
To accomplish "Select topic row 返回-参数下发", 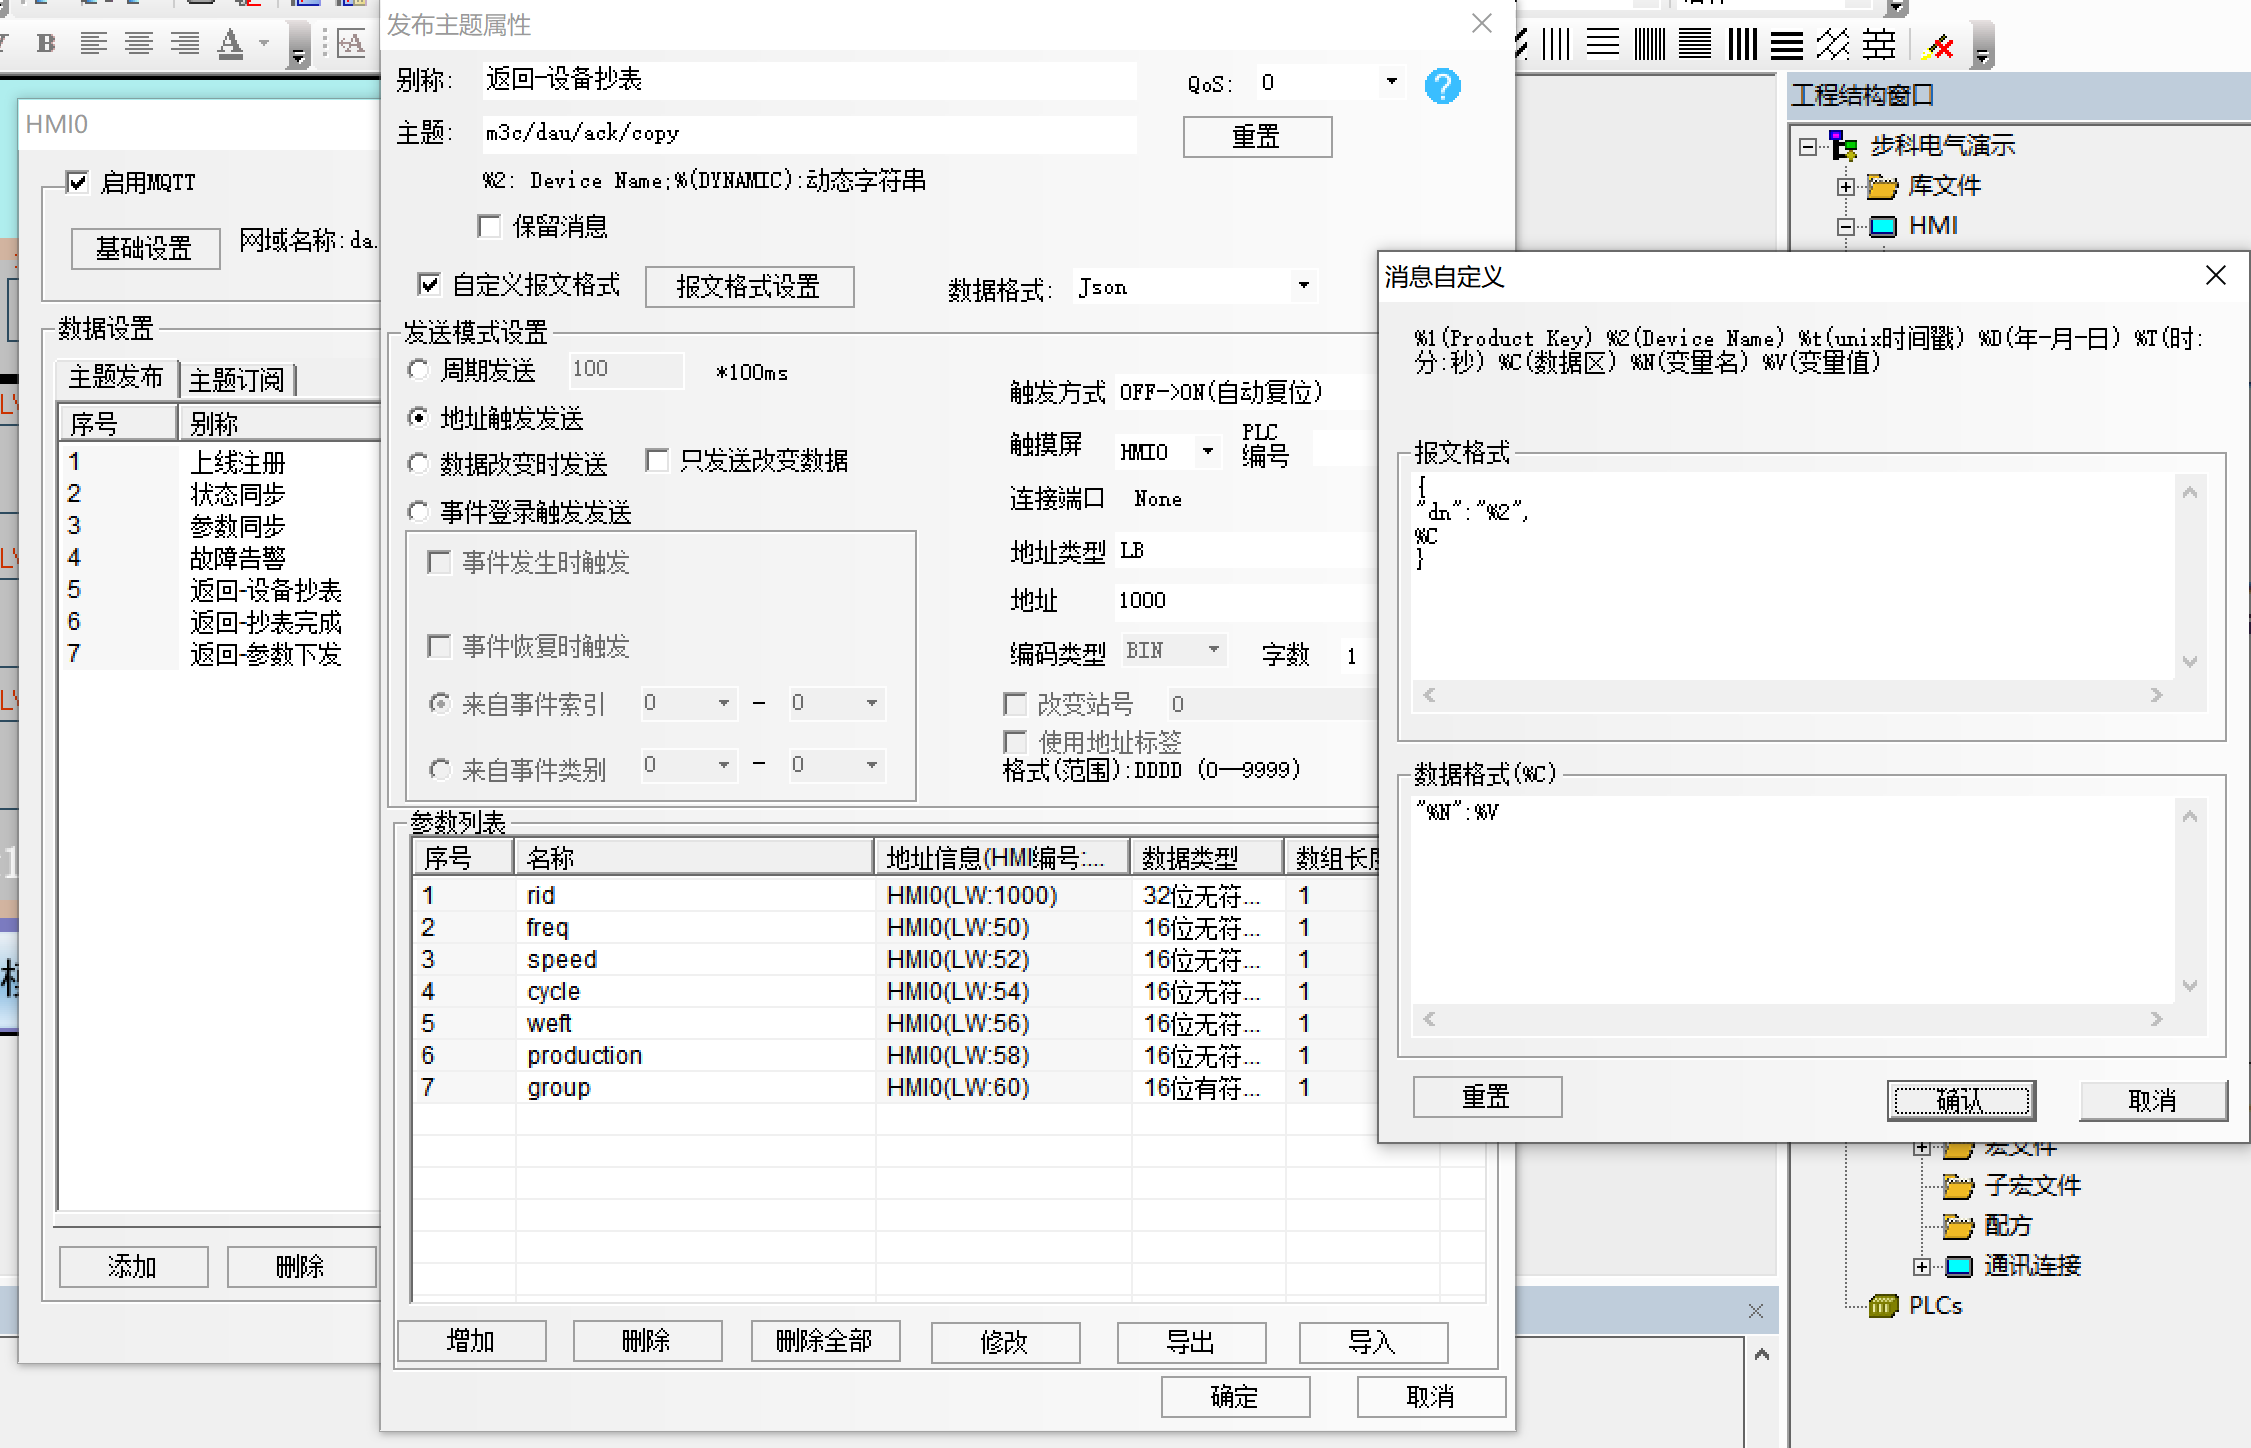I will pos(219,653).
